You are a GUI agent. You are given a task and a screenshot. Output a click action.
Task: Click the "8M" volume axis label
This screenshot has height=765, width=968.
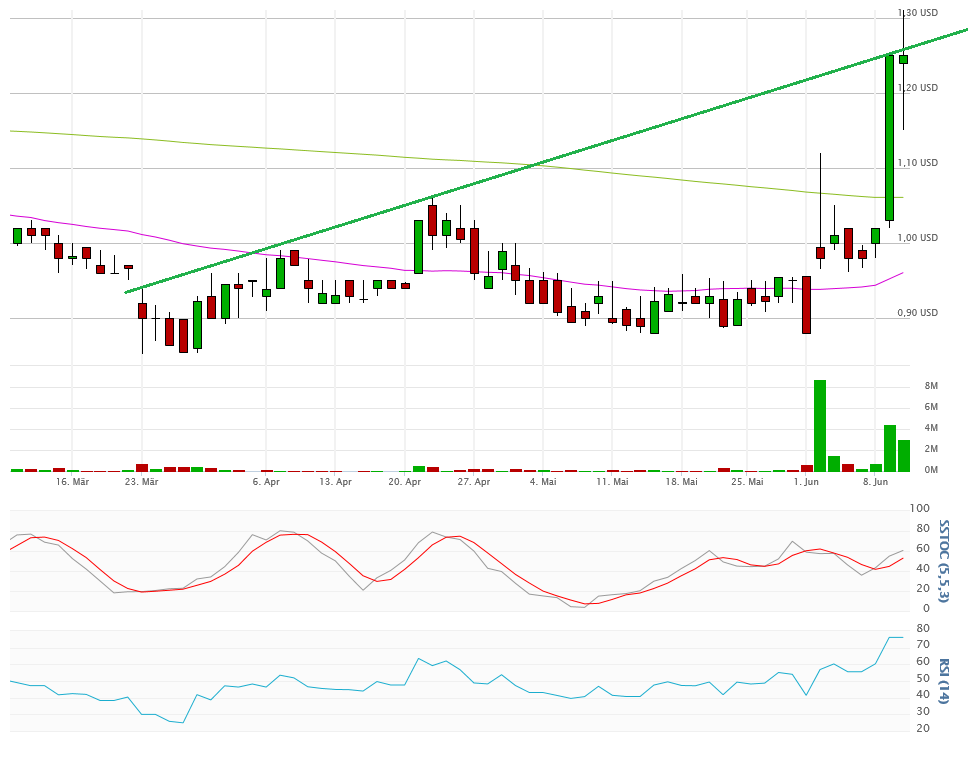tap(930, 386)
